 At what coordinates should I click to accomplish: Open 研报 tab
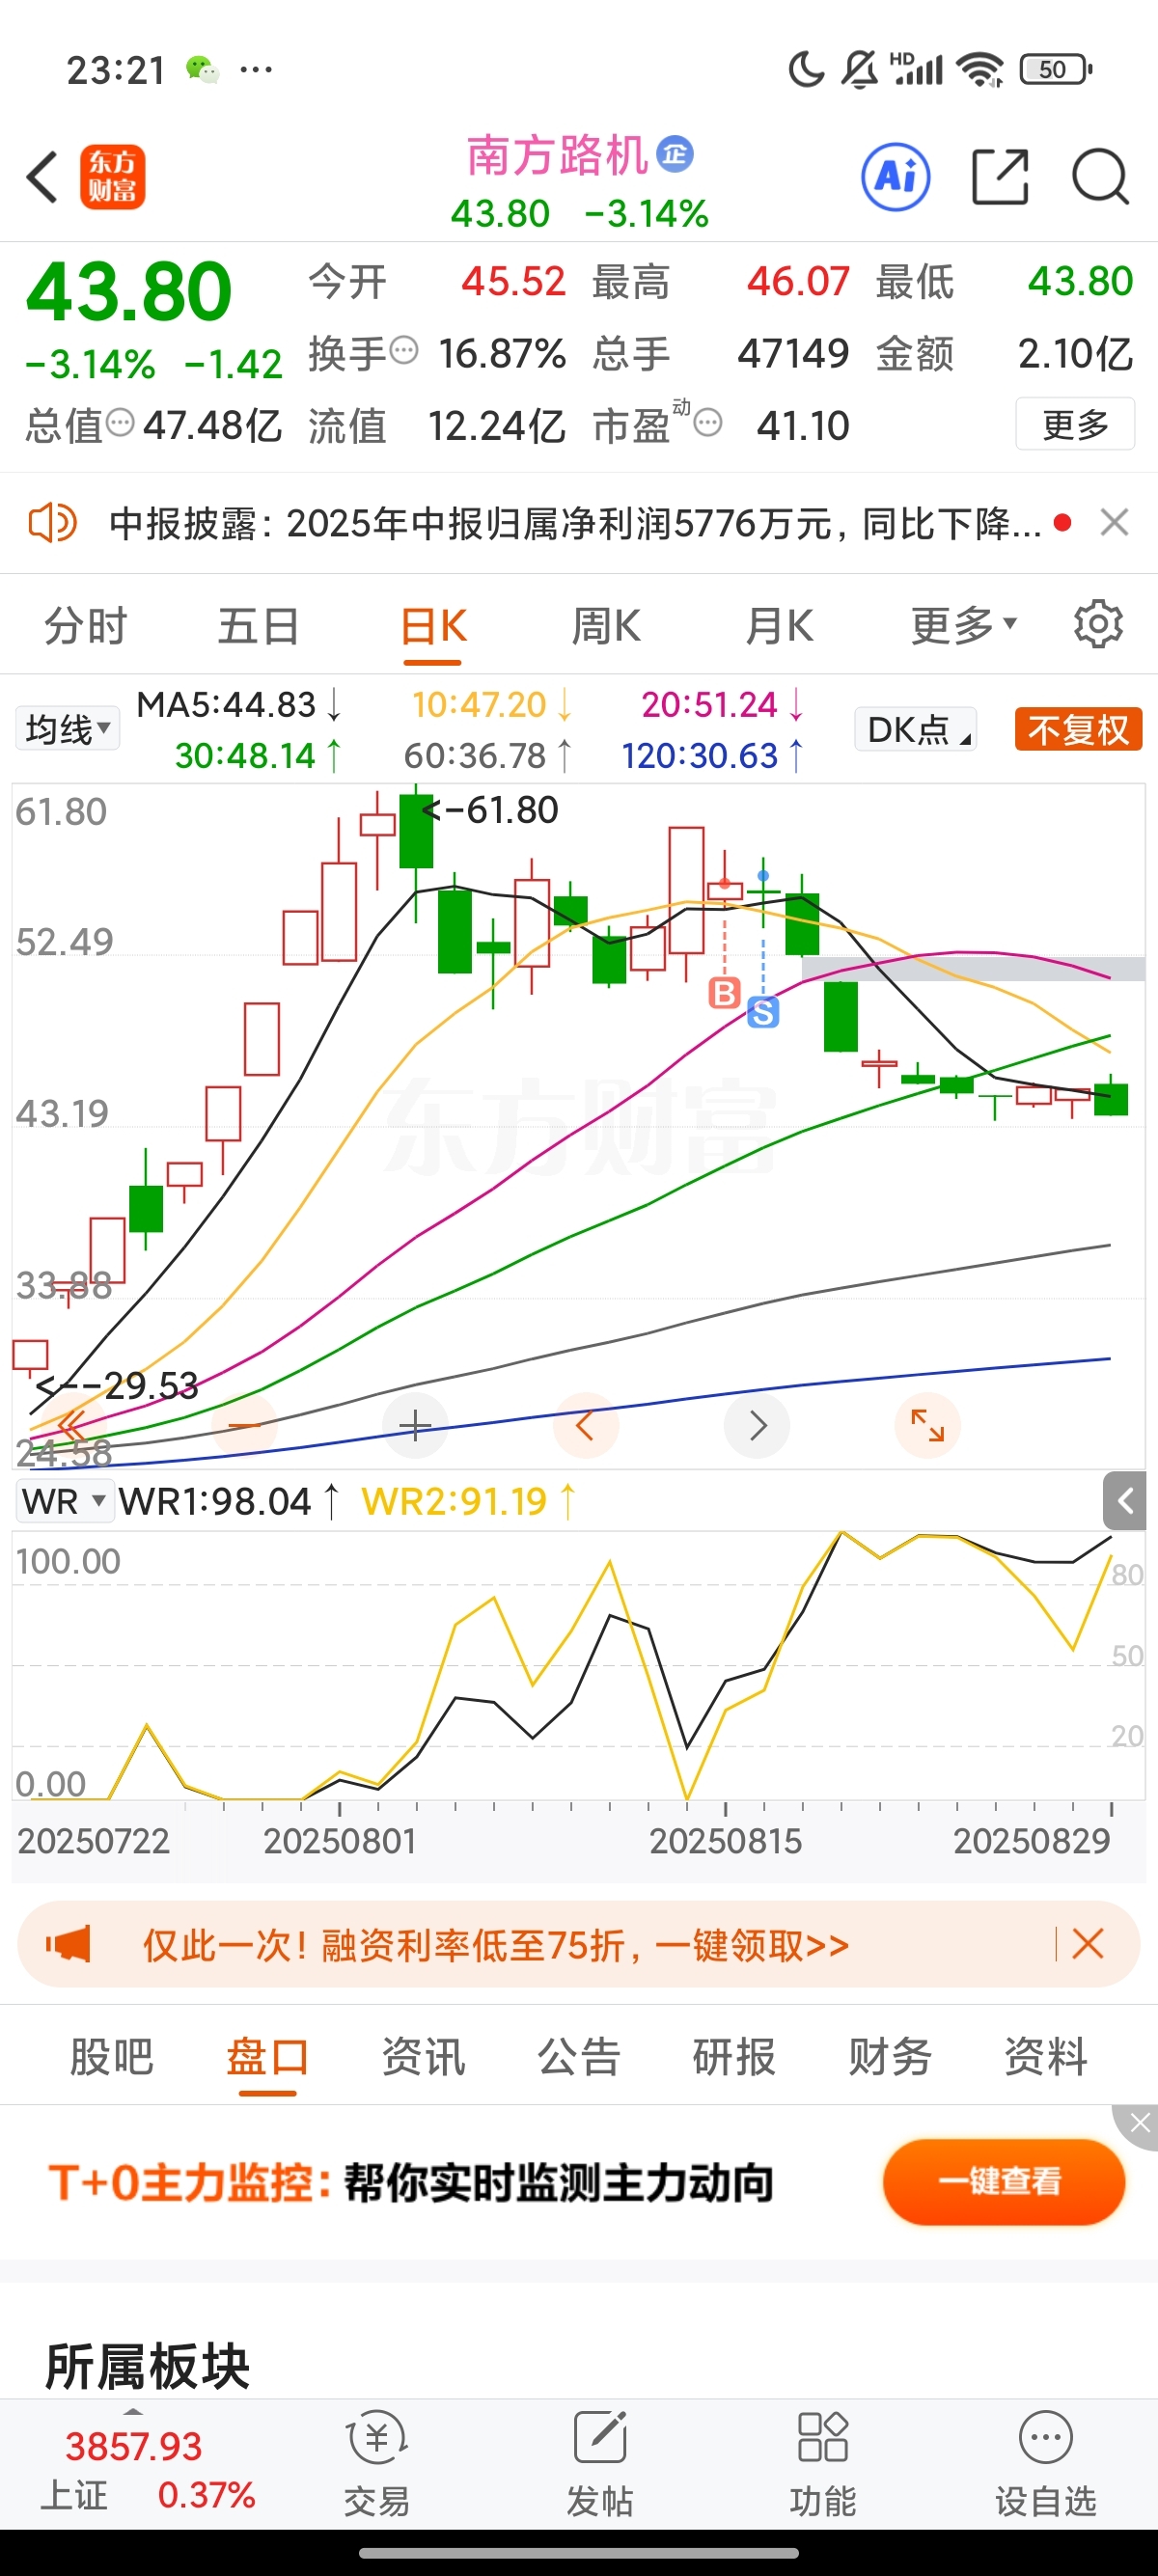734,2057
